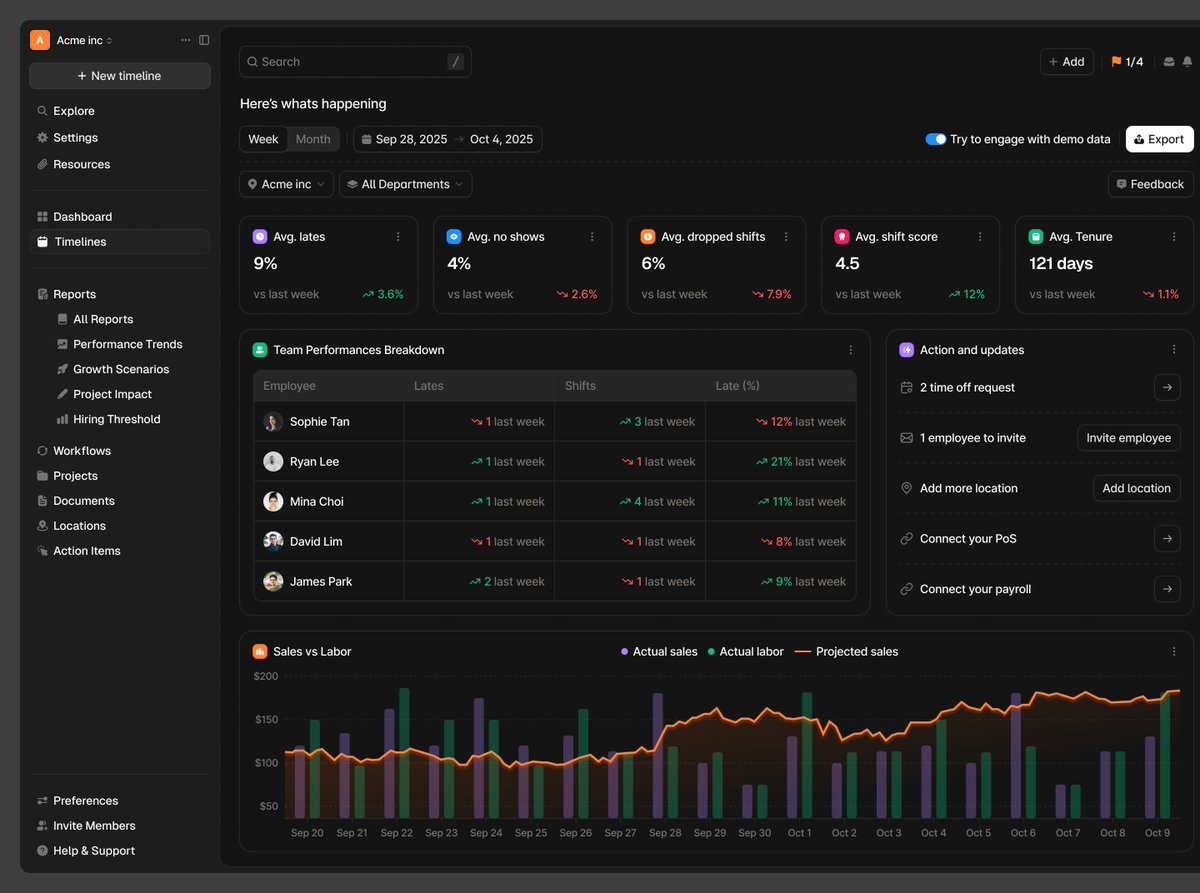Collapse the sidebar with the panel icon

coord(204,40)
